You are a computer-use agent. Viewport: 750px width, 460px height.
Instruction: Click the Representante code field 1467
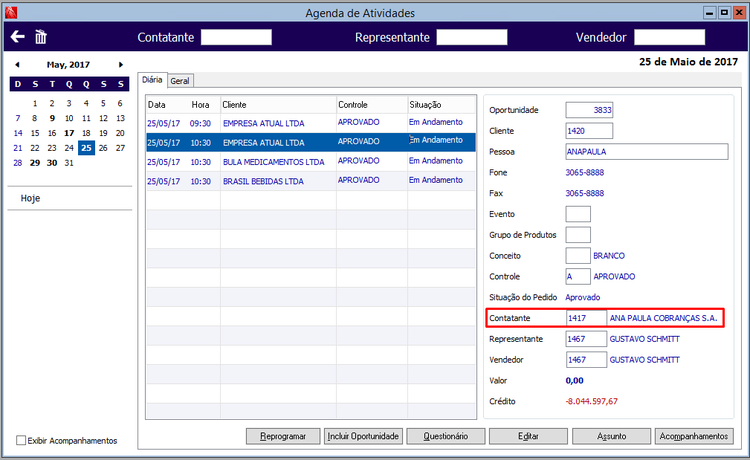586,339
